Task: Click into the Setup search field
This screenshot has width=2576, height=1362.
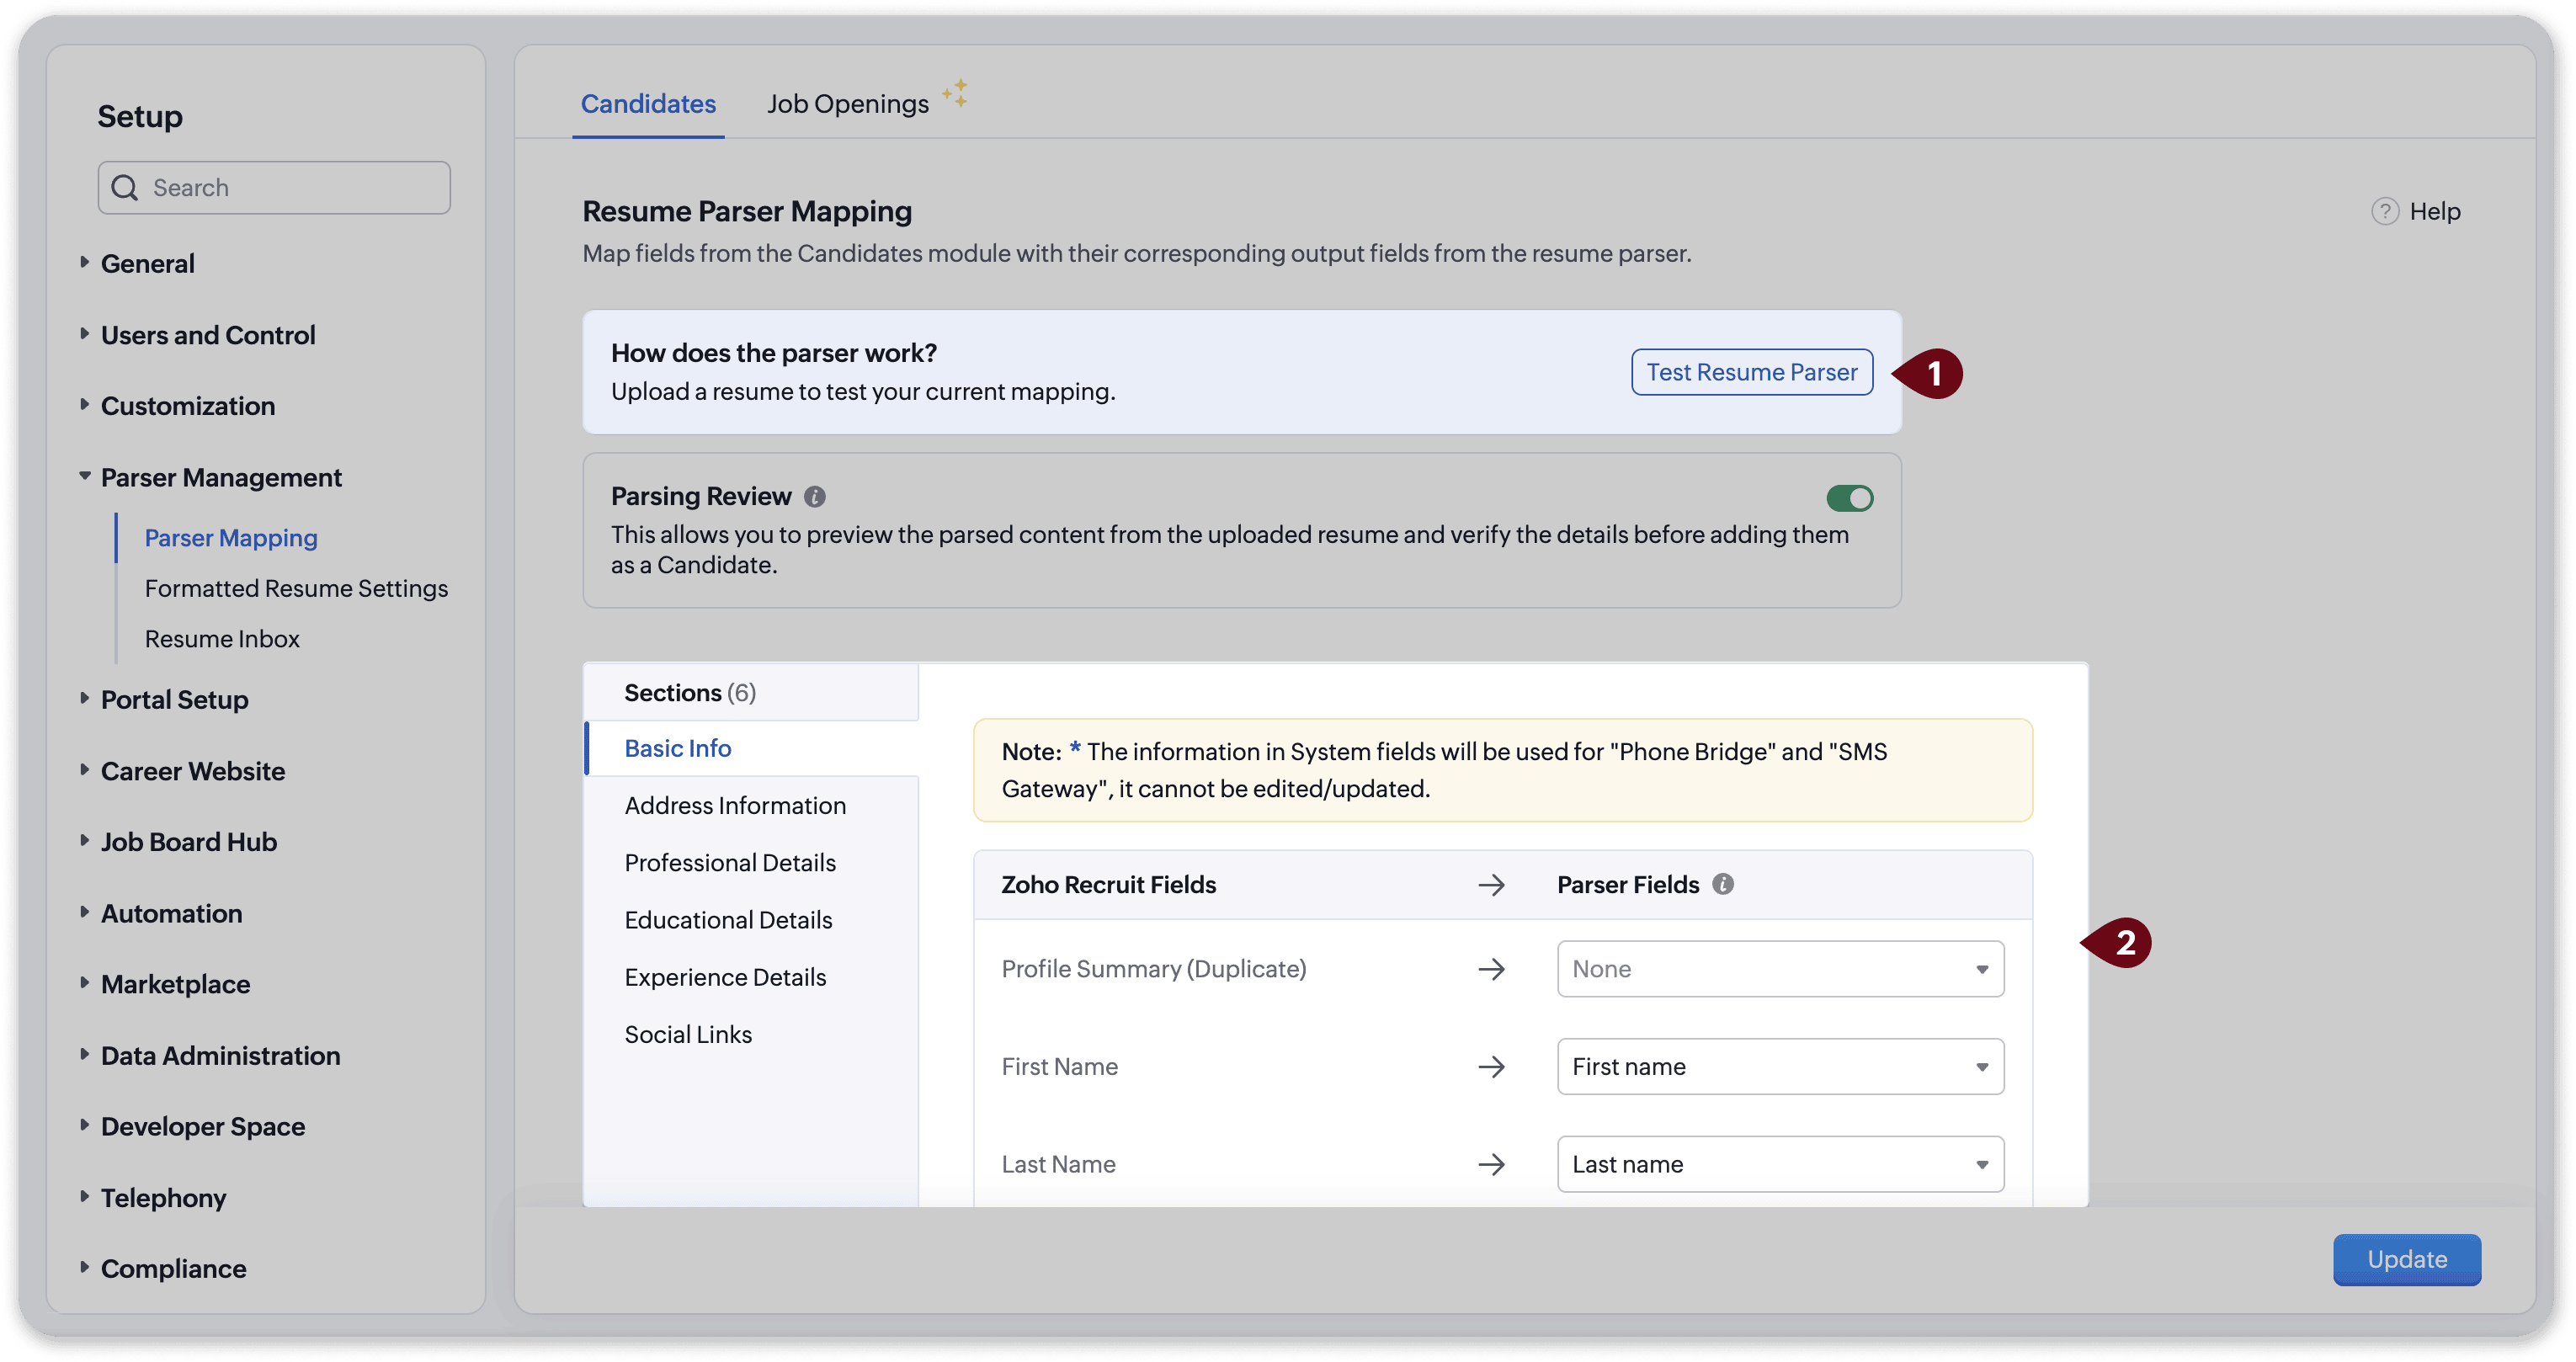Action: tap(290, 188)
